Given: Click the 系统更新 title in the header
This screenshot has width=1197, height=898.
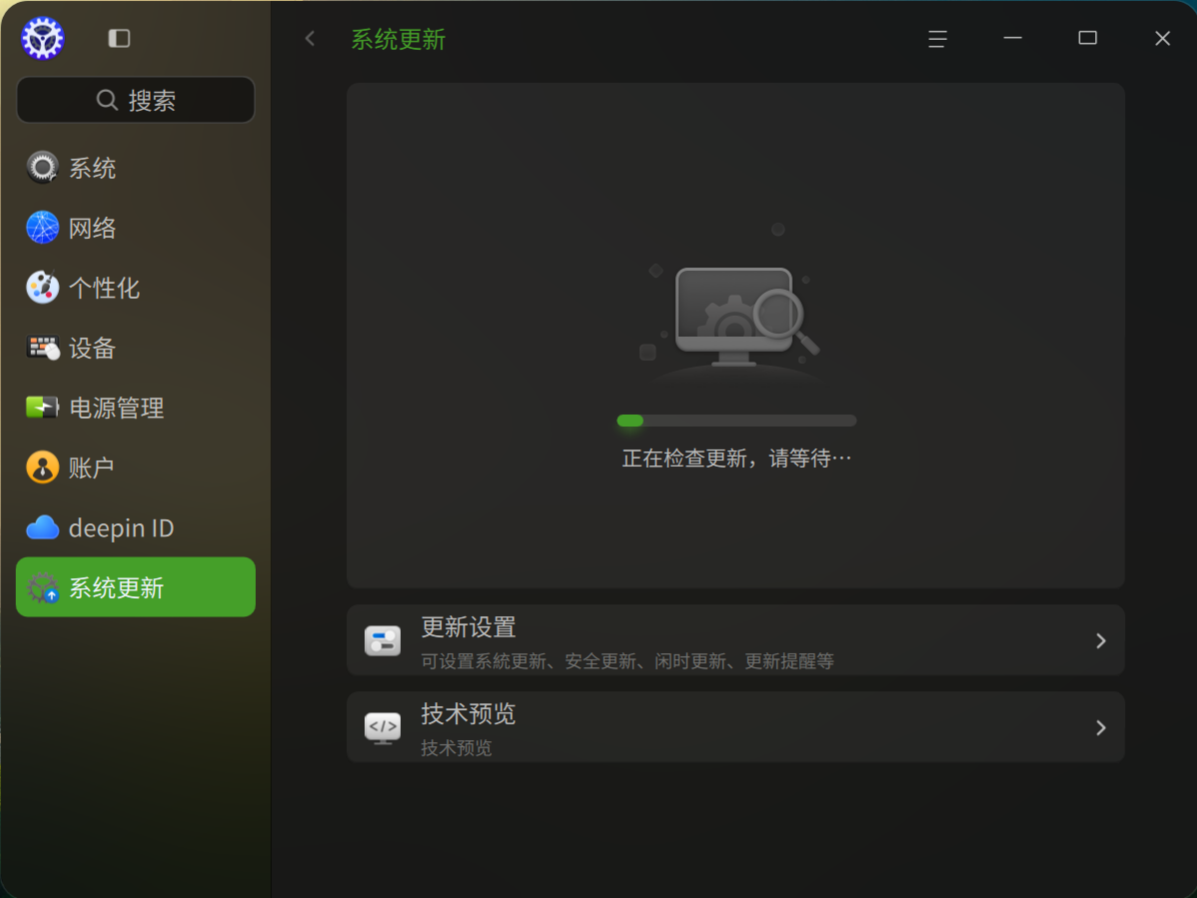Looking at the screenshot, I should point(398,39).
